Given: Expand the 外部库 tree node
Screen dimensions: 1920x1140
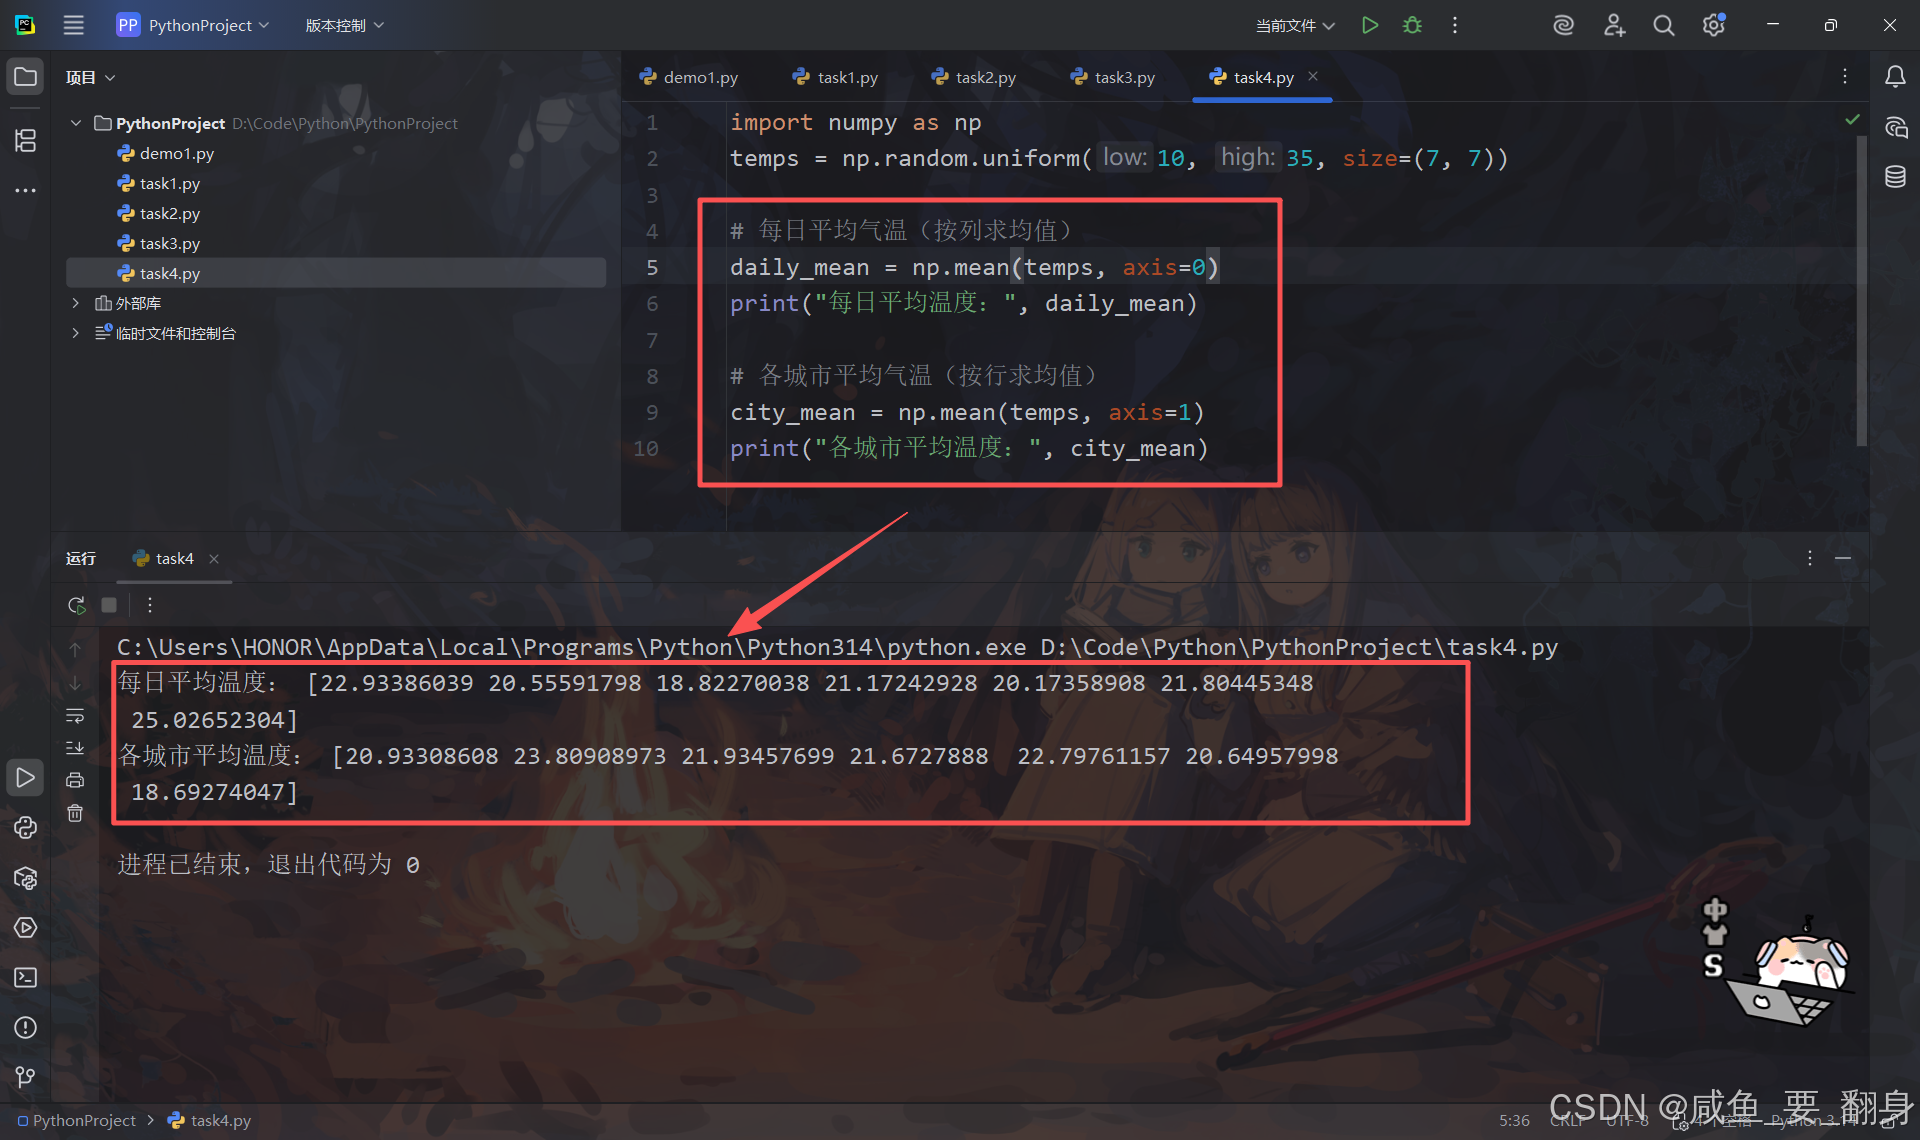Looking at the screenshot, I should [75, 303].
